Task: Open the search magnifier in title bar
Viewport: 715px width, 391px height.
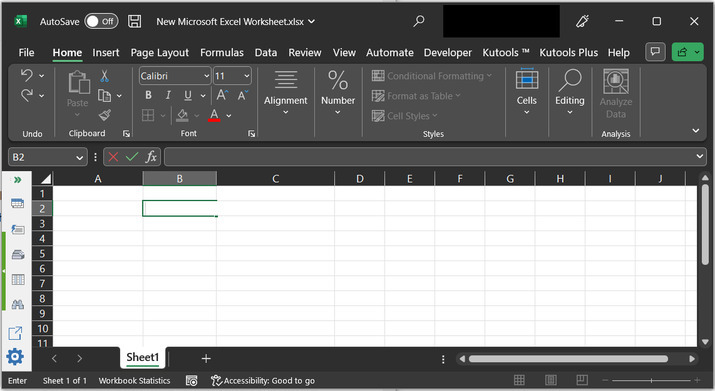Action: pyautogui.click(x=419, y=21)
